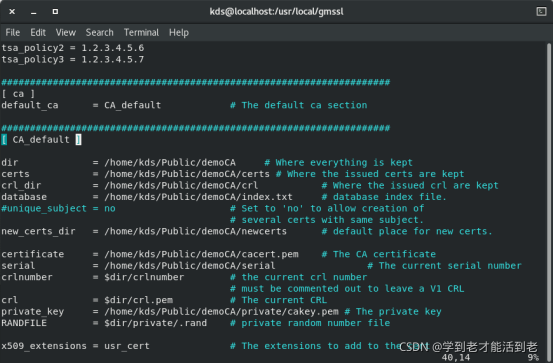Viewport: 554px width, 363px height.
Task: Click the comment 'private random number file'
Action: 316,323
